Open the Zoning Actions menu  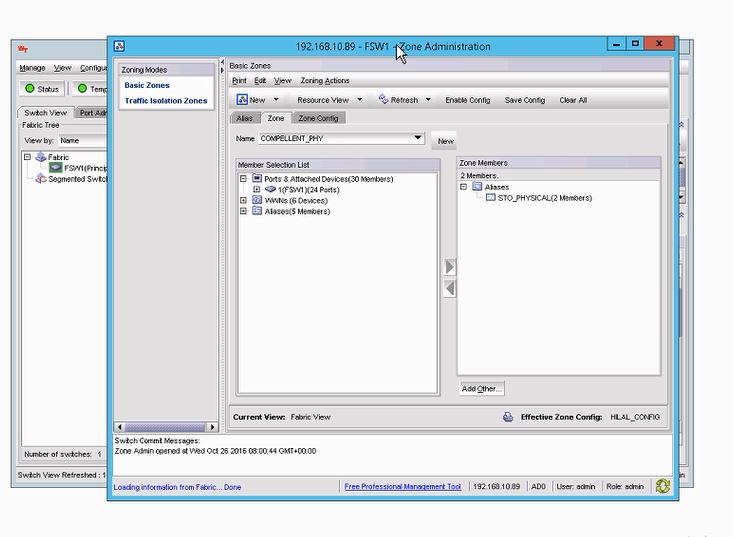pos(325,80)
